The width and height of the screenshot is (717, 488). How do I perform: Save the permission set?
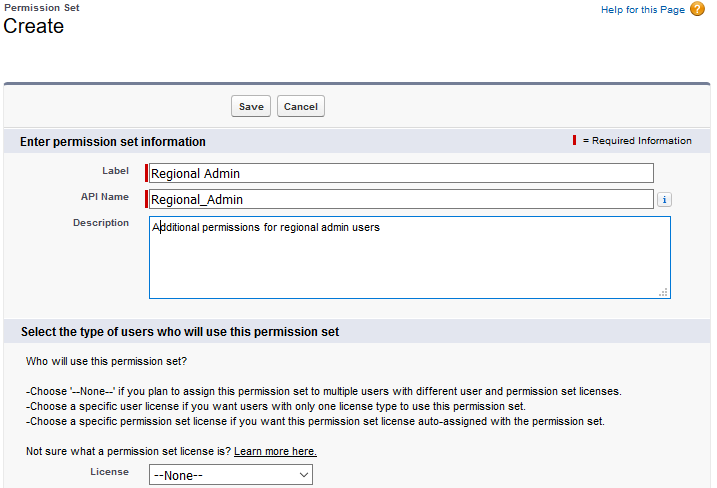click(x=251, y=106)
